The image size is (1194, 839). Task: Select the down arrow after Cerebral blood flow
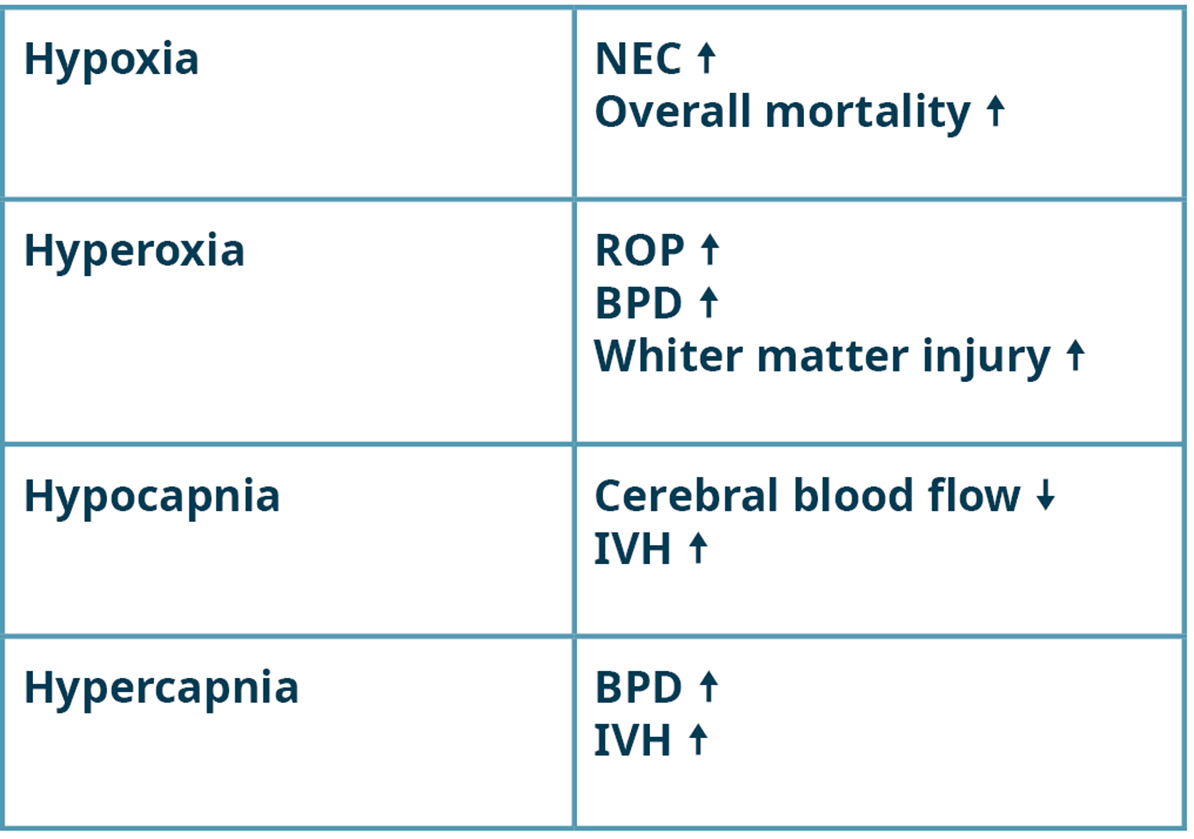(1046, 495)
